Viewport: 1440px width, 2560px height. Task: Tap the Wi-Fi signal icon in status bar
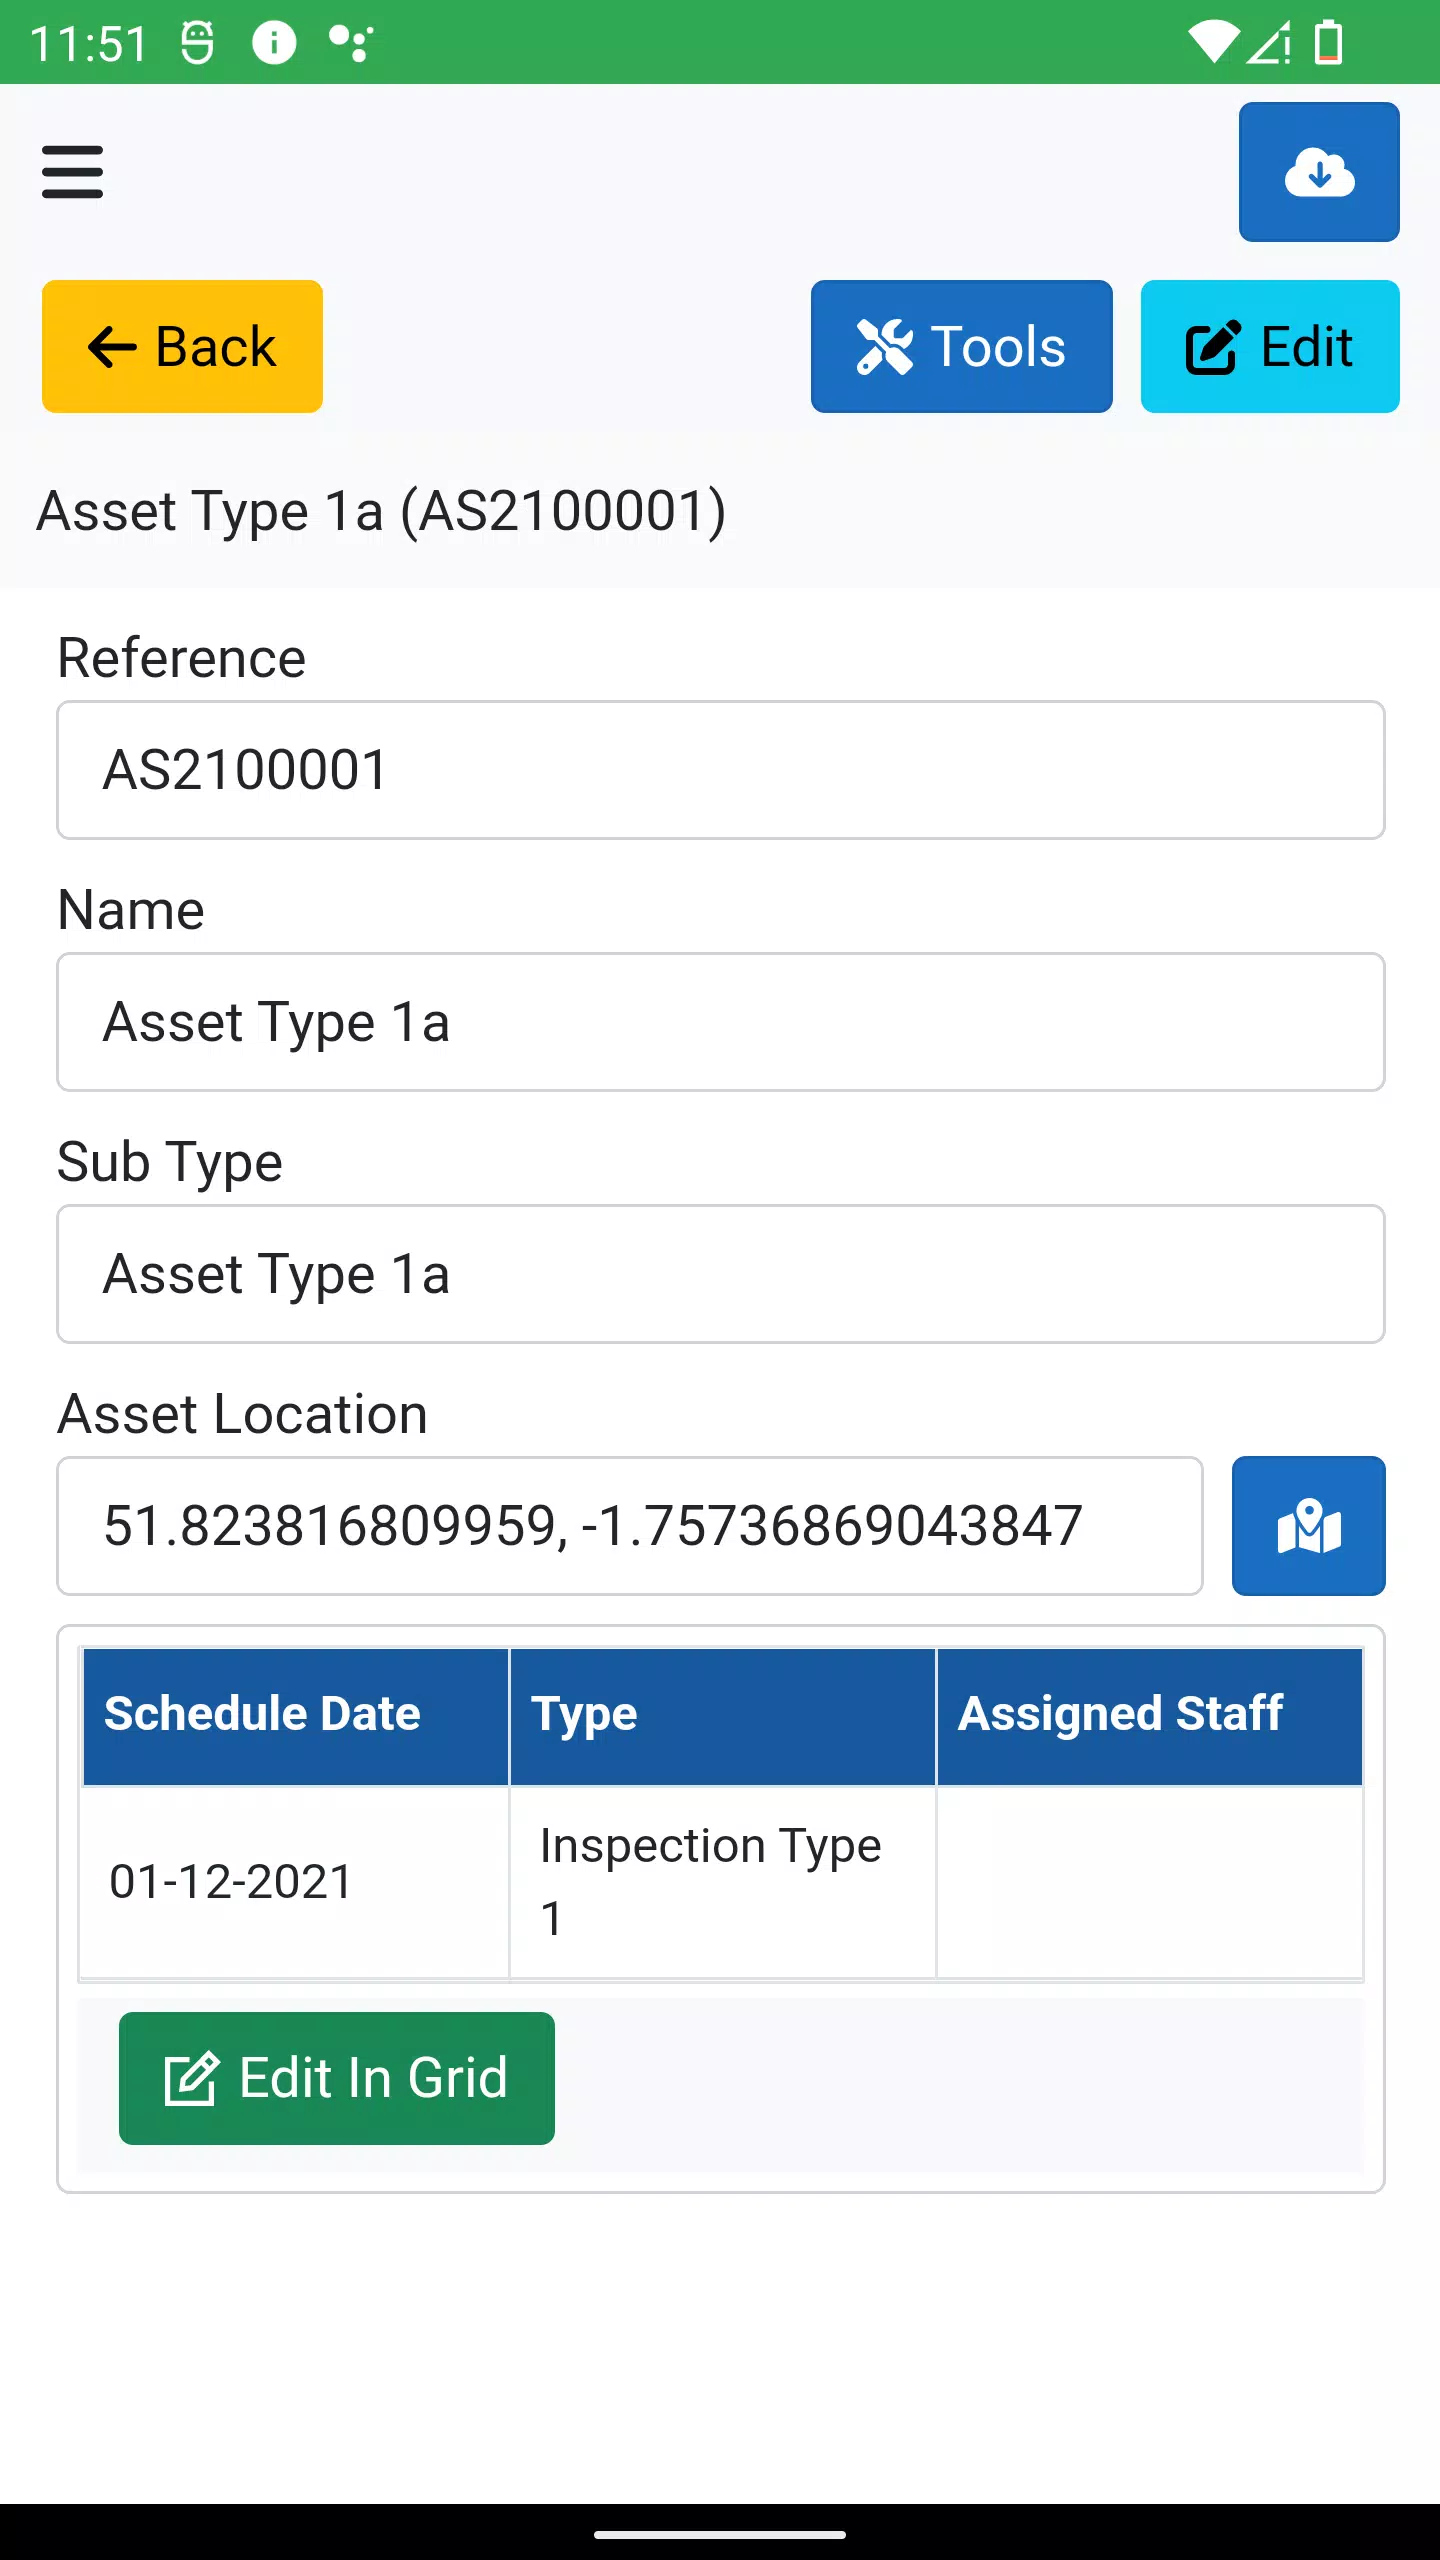[1214, 42]
